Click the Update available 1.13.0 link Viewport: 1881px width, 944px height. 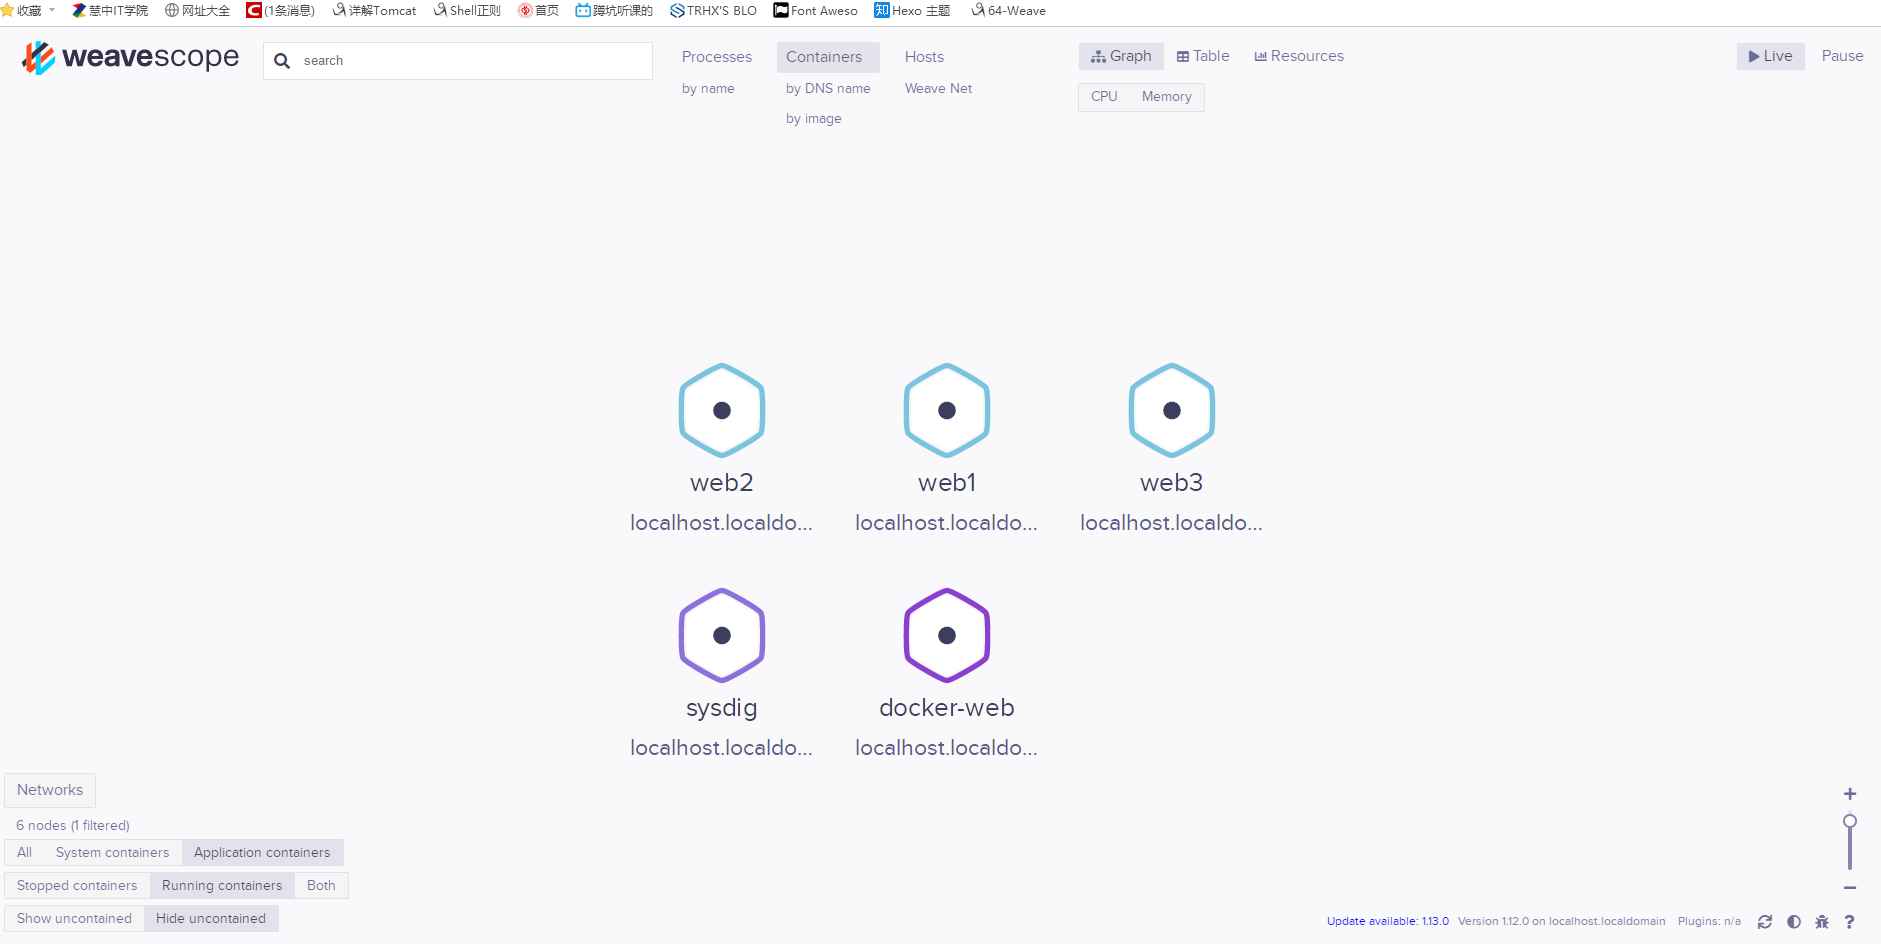[1387, 922]
